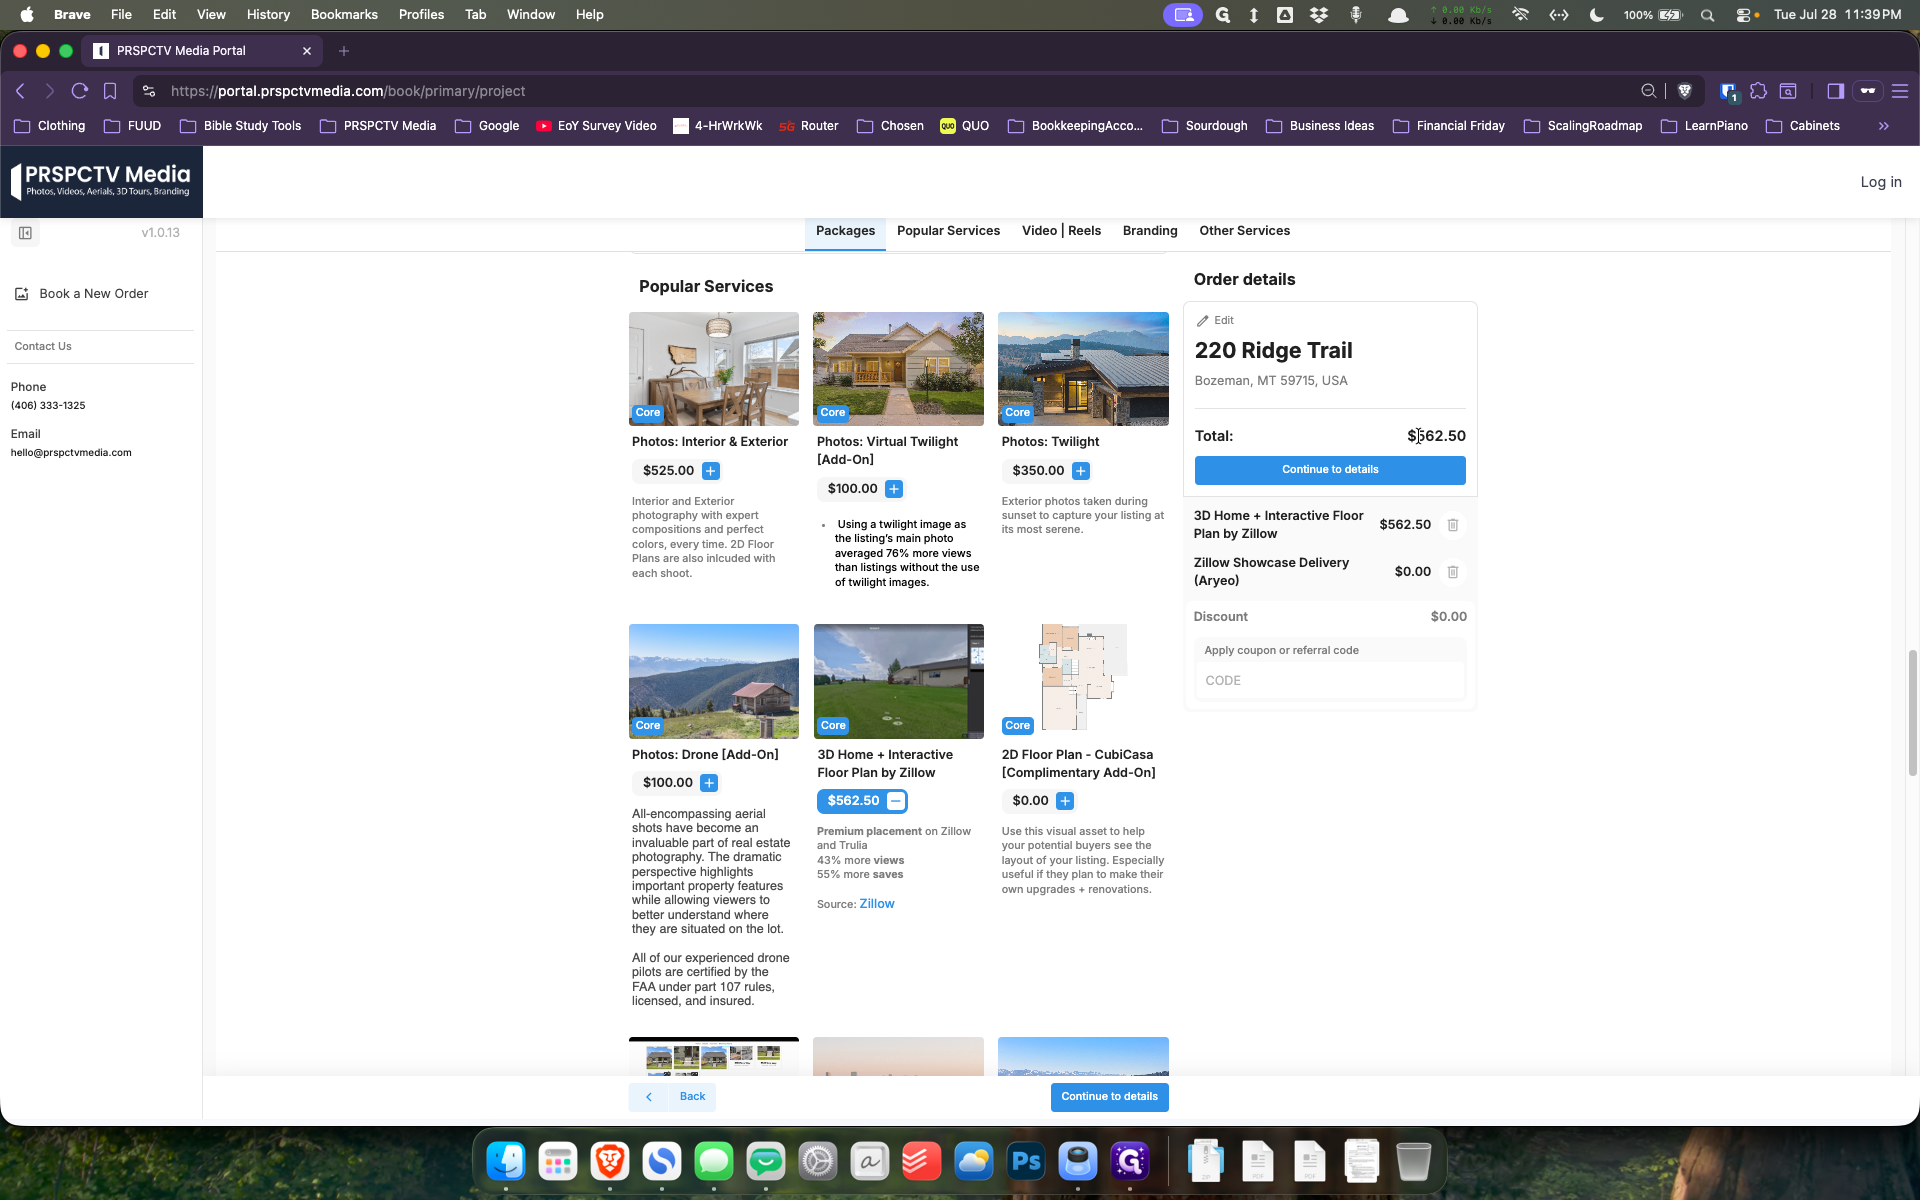Go Back using the bottom button
The height and width of the screenshot is (1200, 1920).
pyautogui.click(x=672, y=1097)
